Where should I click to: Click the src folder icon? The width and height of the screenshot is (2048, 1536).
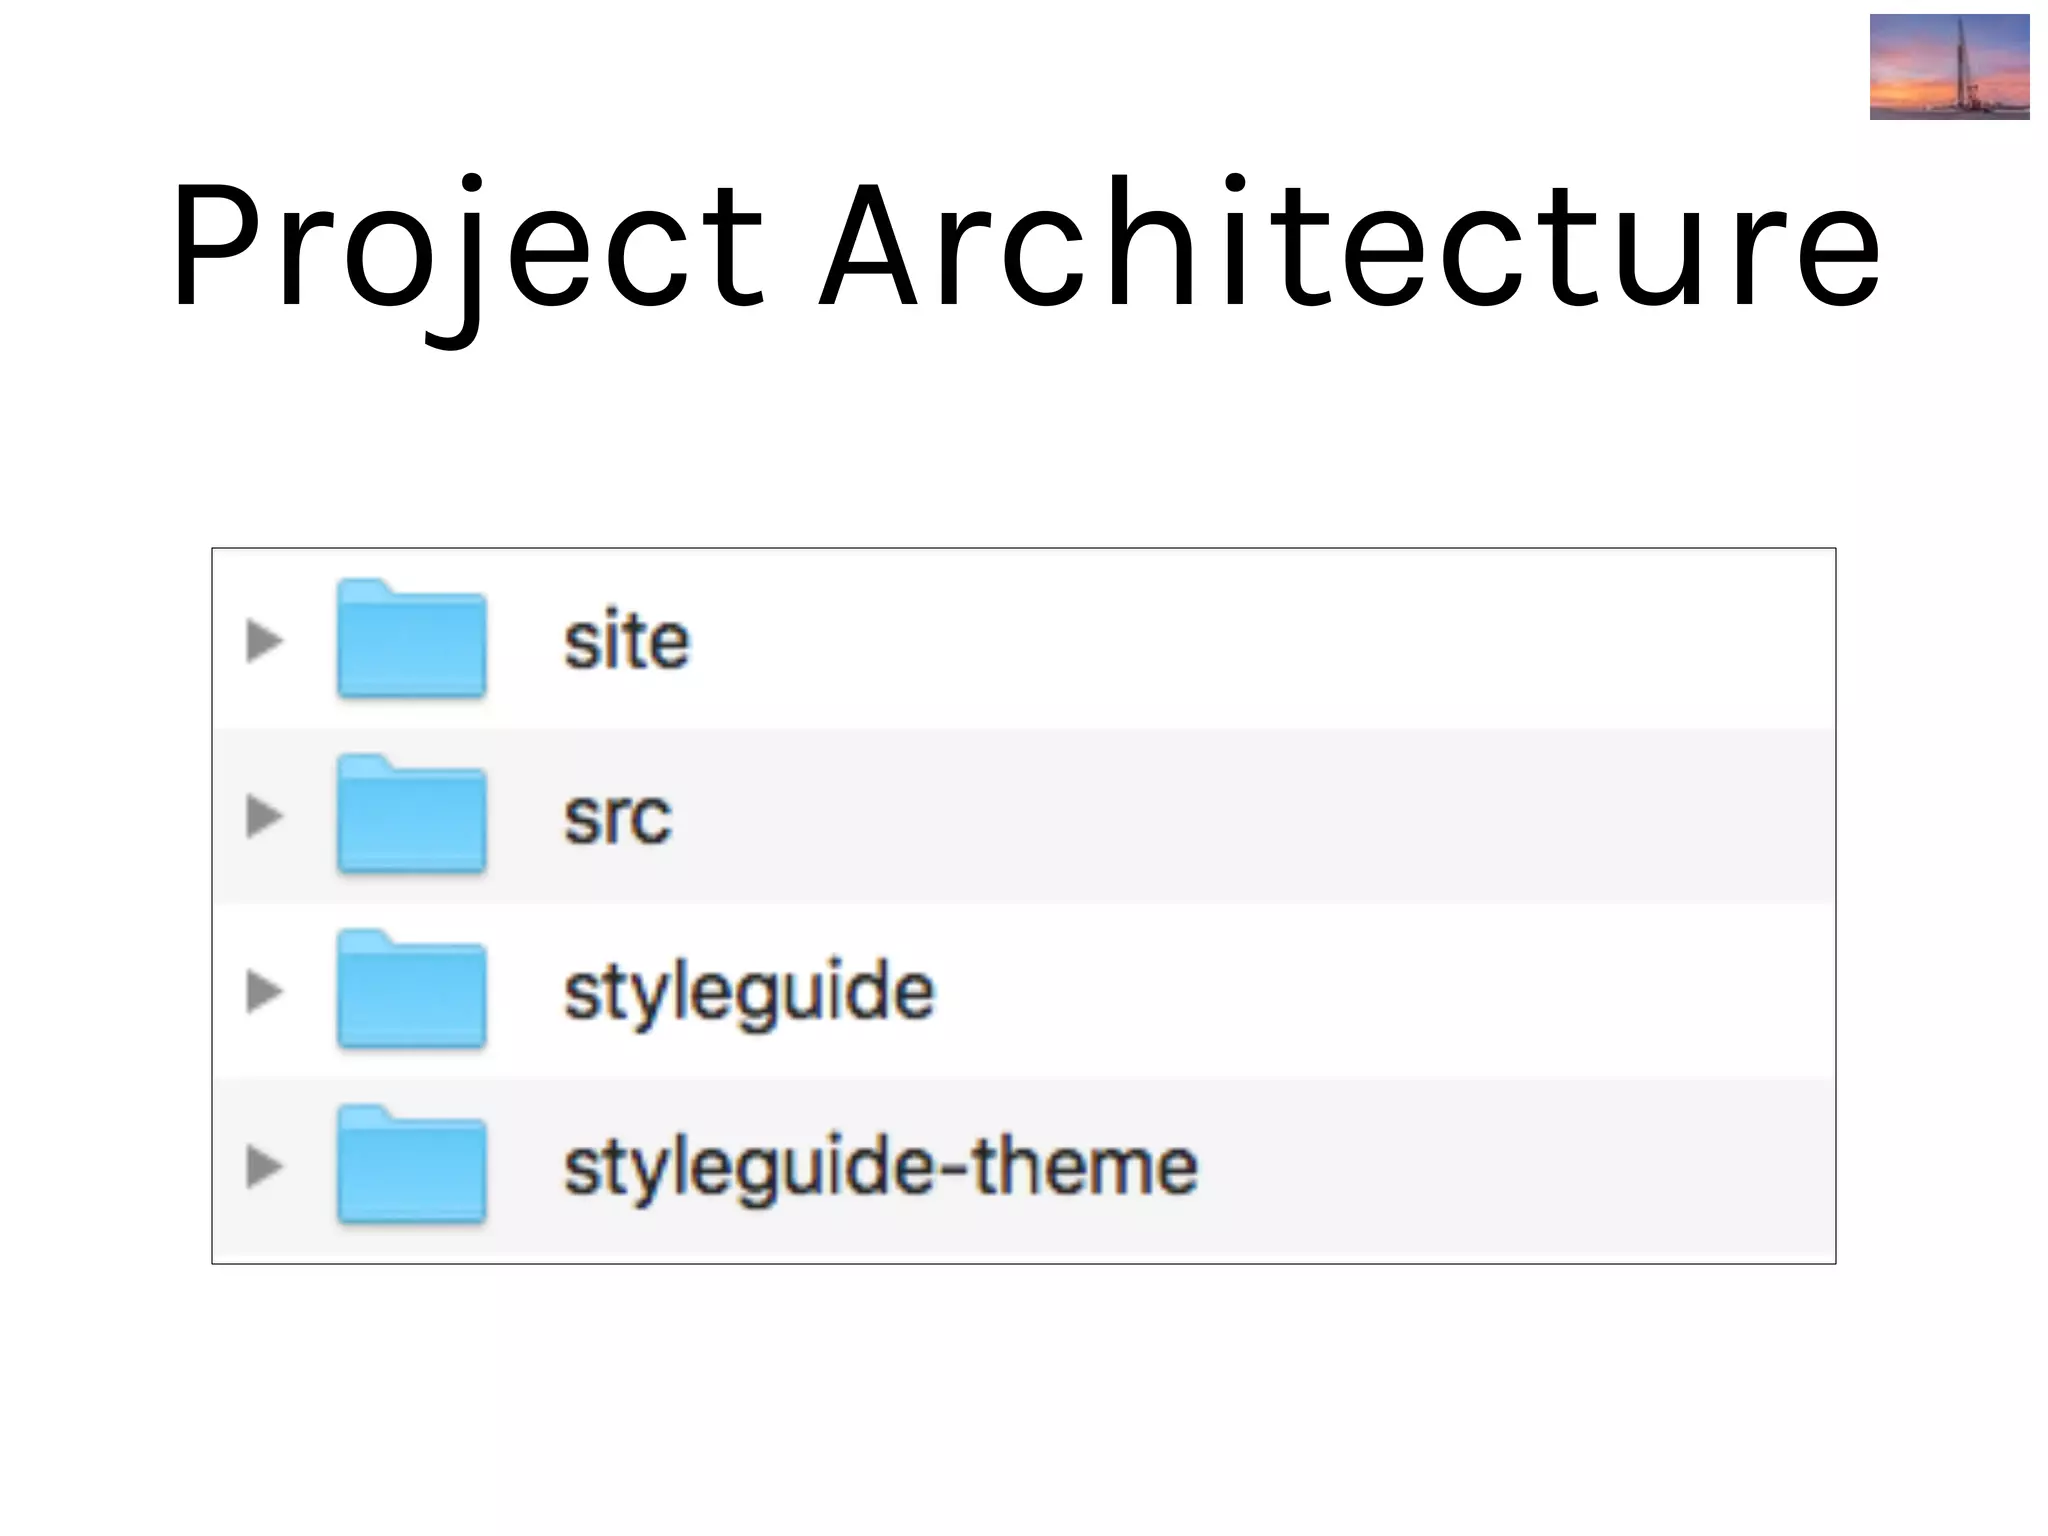411,815
